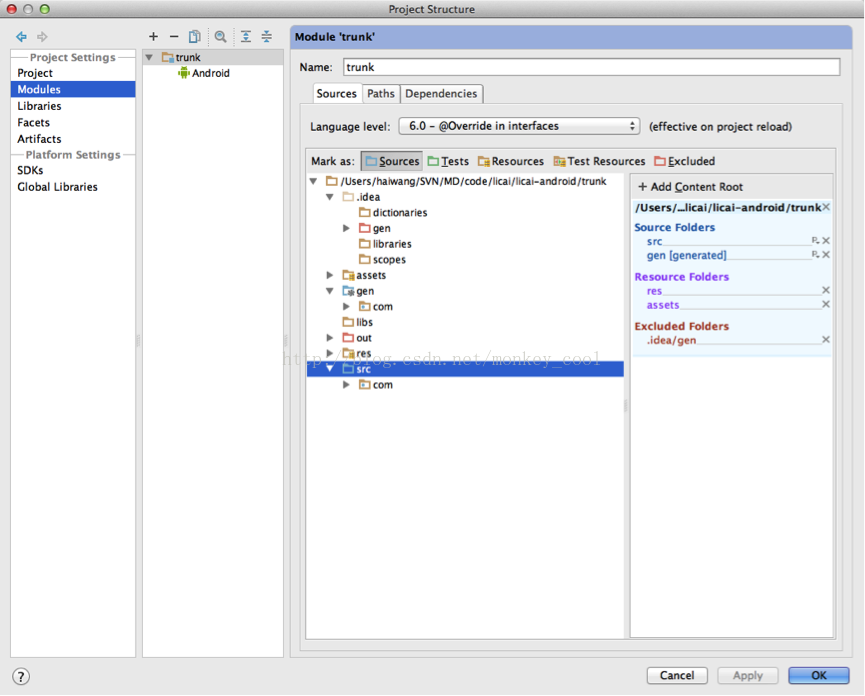Remove res from Resource Folders
Image resolution: width=865 pixels, height=696 pixels.
click(826, 291)
